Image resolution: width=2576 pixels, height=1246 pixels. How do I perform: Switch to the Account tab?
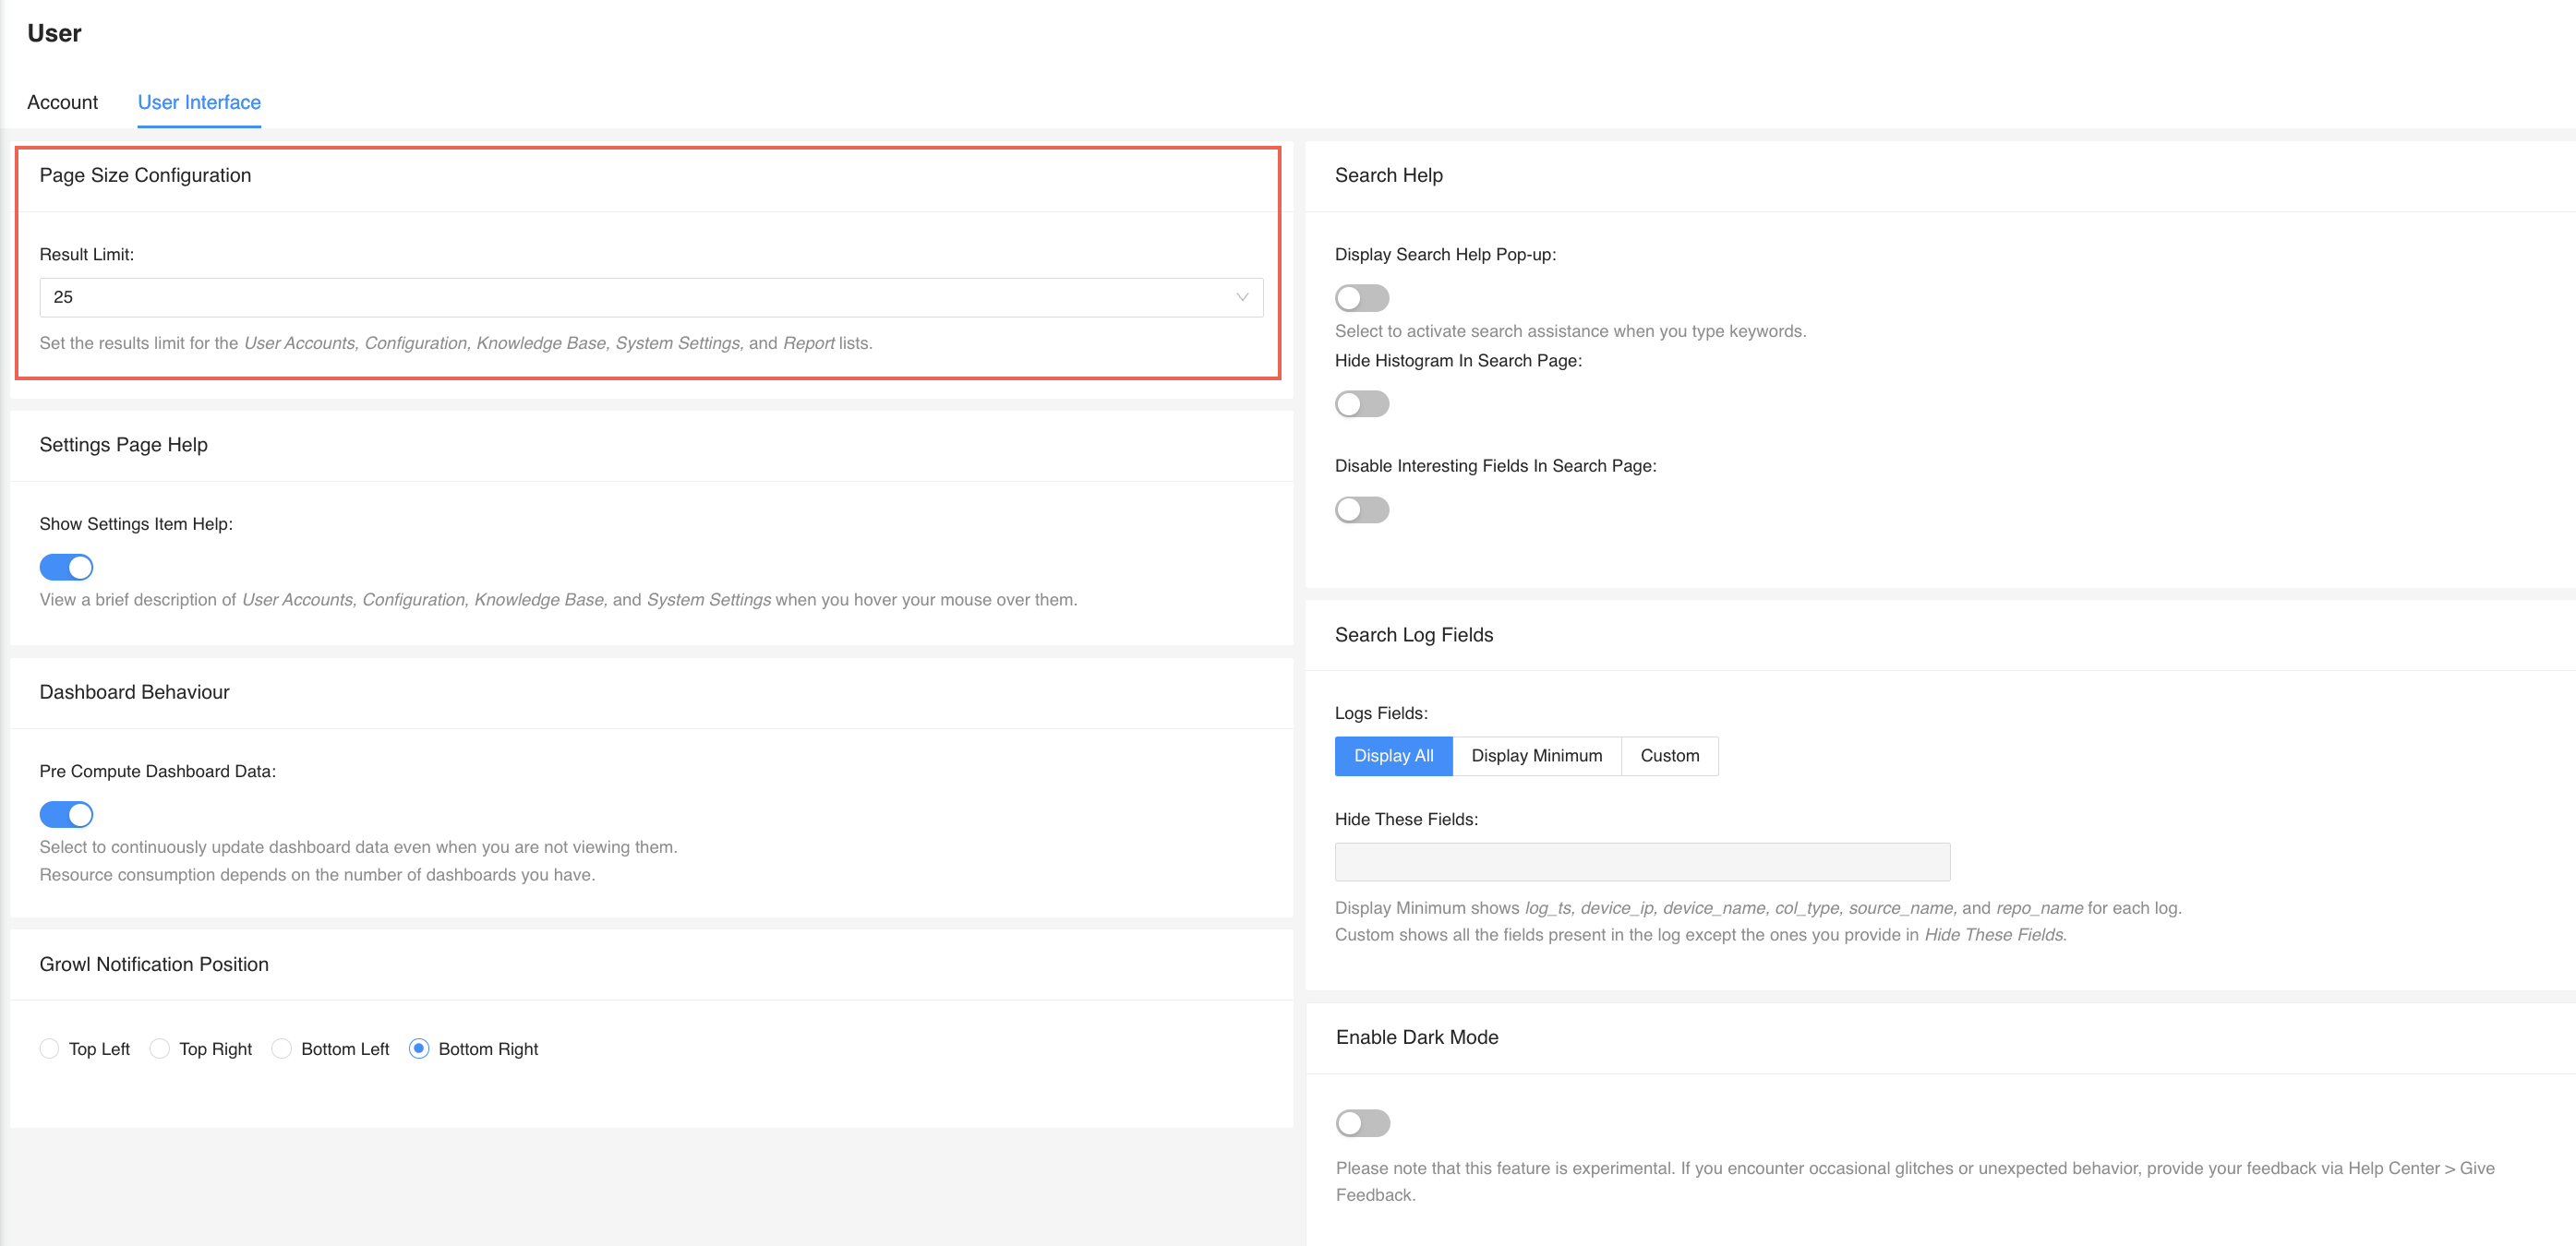(62, 102)
